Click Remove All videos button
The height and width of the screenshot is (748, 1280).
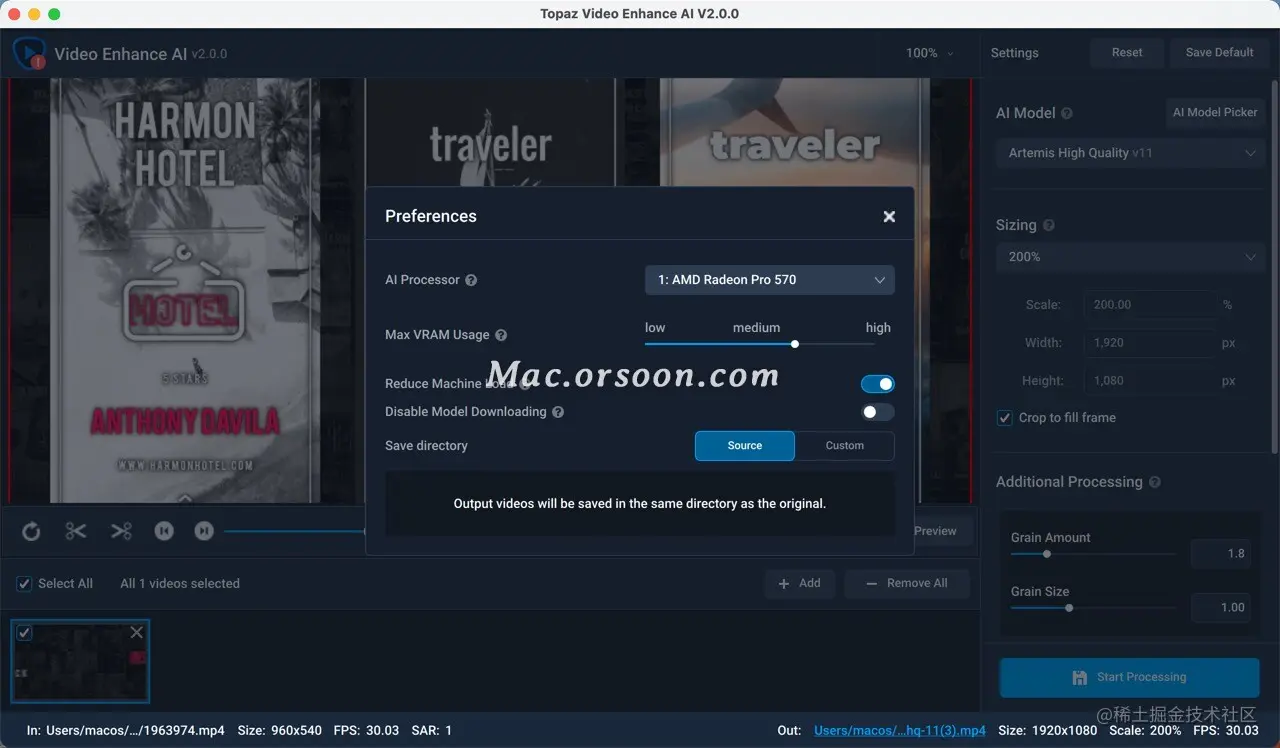(x=907, y=583)
